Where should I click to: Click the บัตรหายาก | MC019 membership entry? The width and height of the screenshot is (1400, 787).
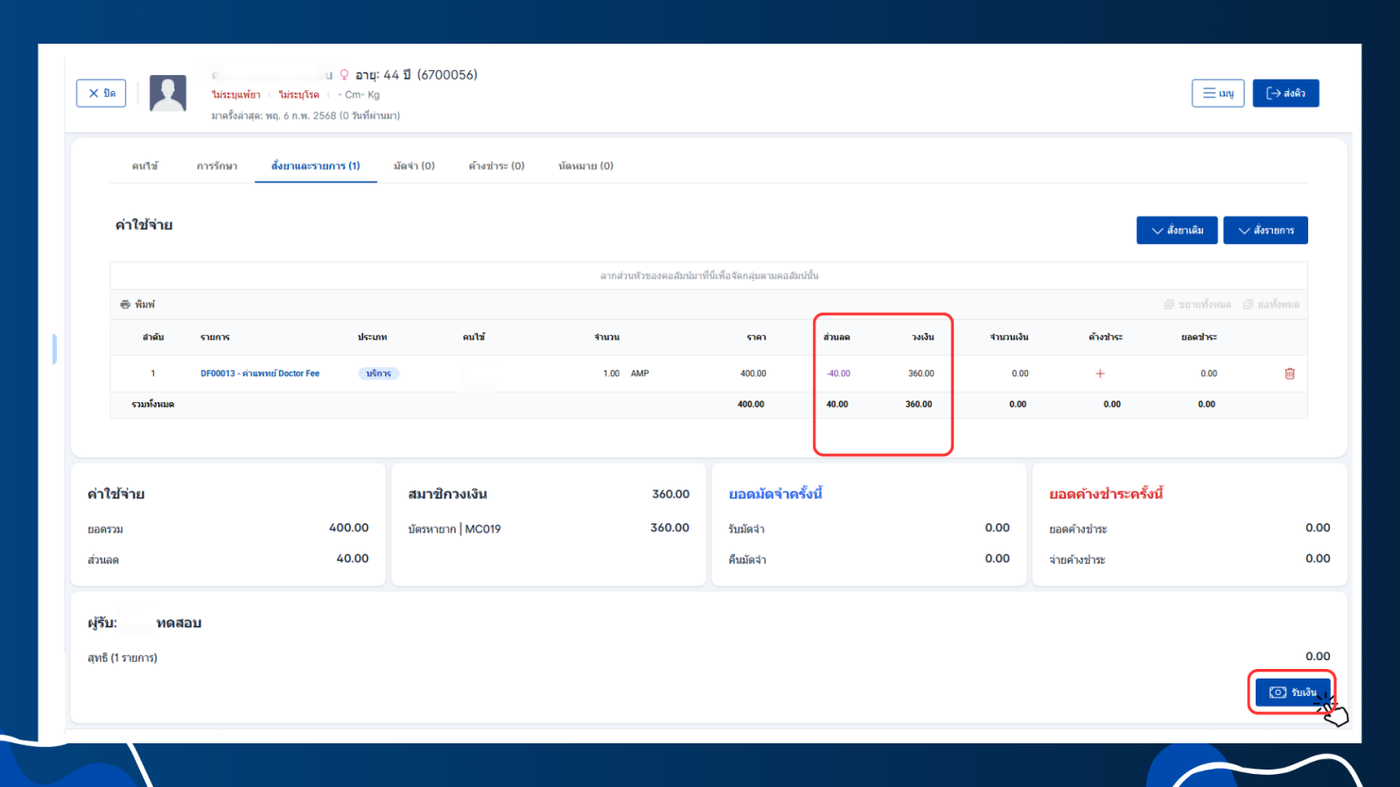[x=455, y=529]
